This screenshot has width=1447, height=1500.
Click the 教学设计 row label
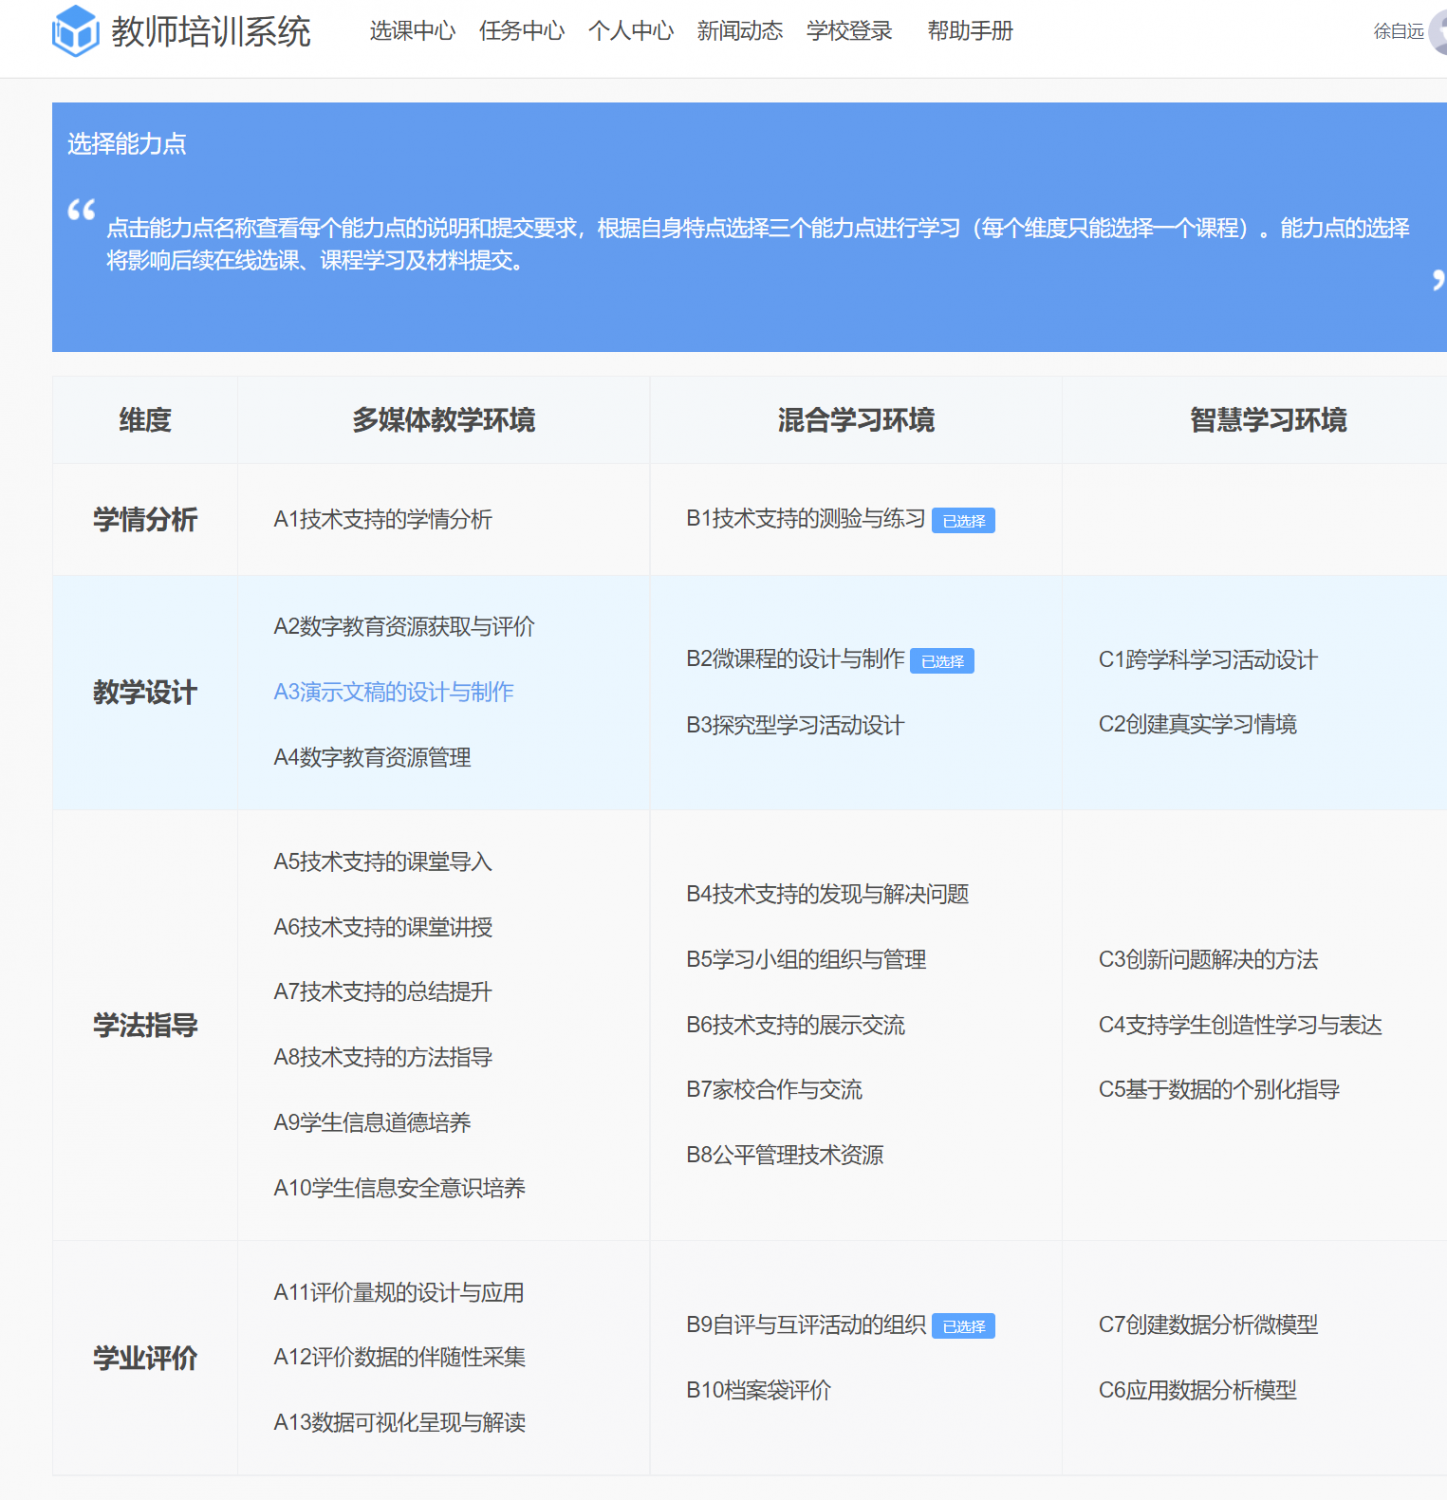point(145,692)
